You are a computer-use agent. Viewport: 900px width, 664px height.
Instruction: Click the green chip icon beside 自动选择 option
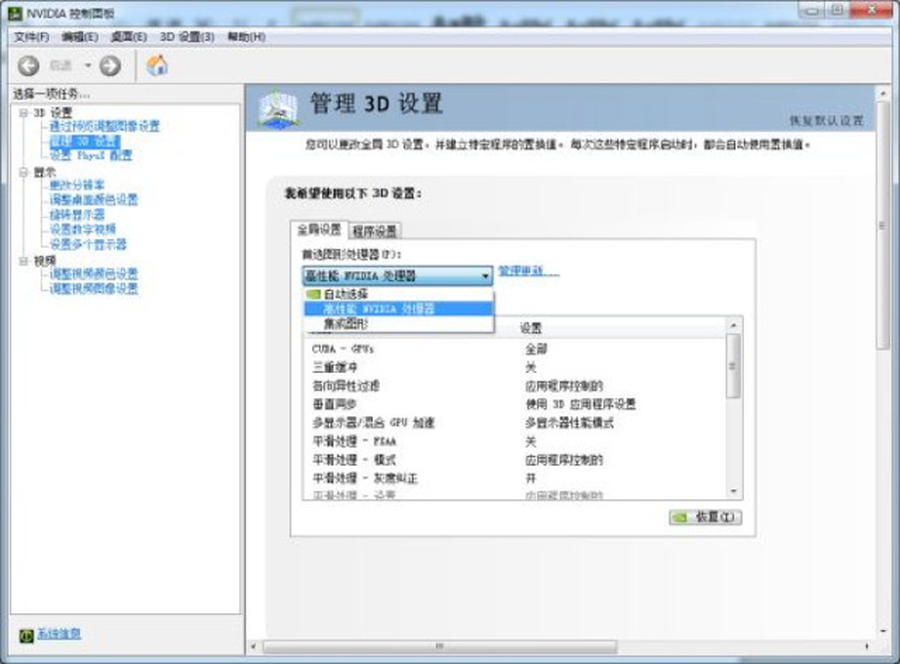point(316,292)
